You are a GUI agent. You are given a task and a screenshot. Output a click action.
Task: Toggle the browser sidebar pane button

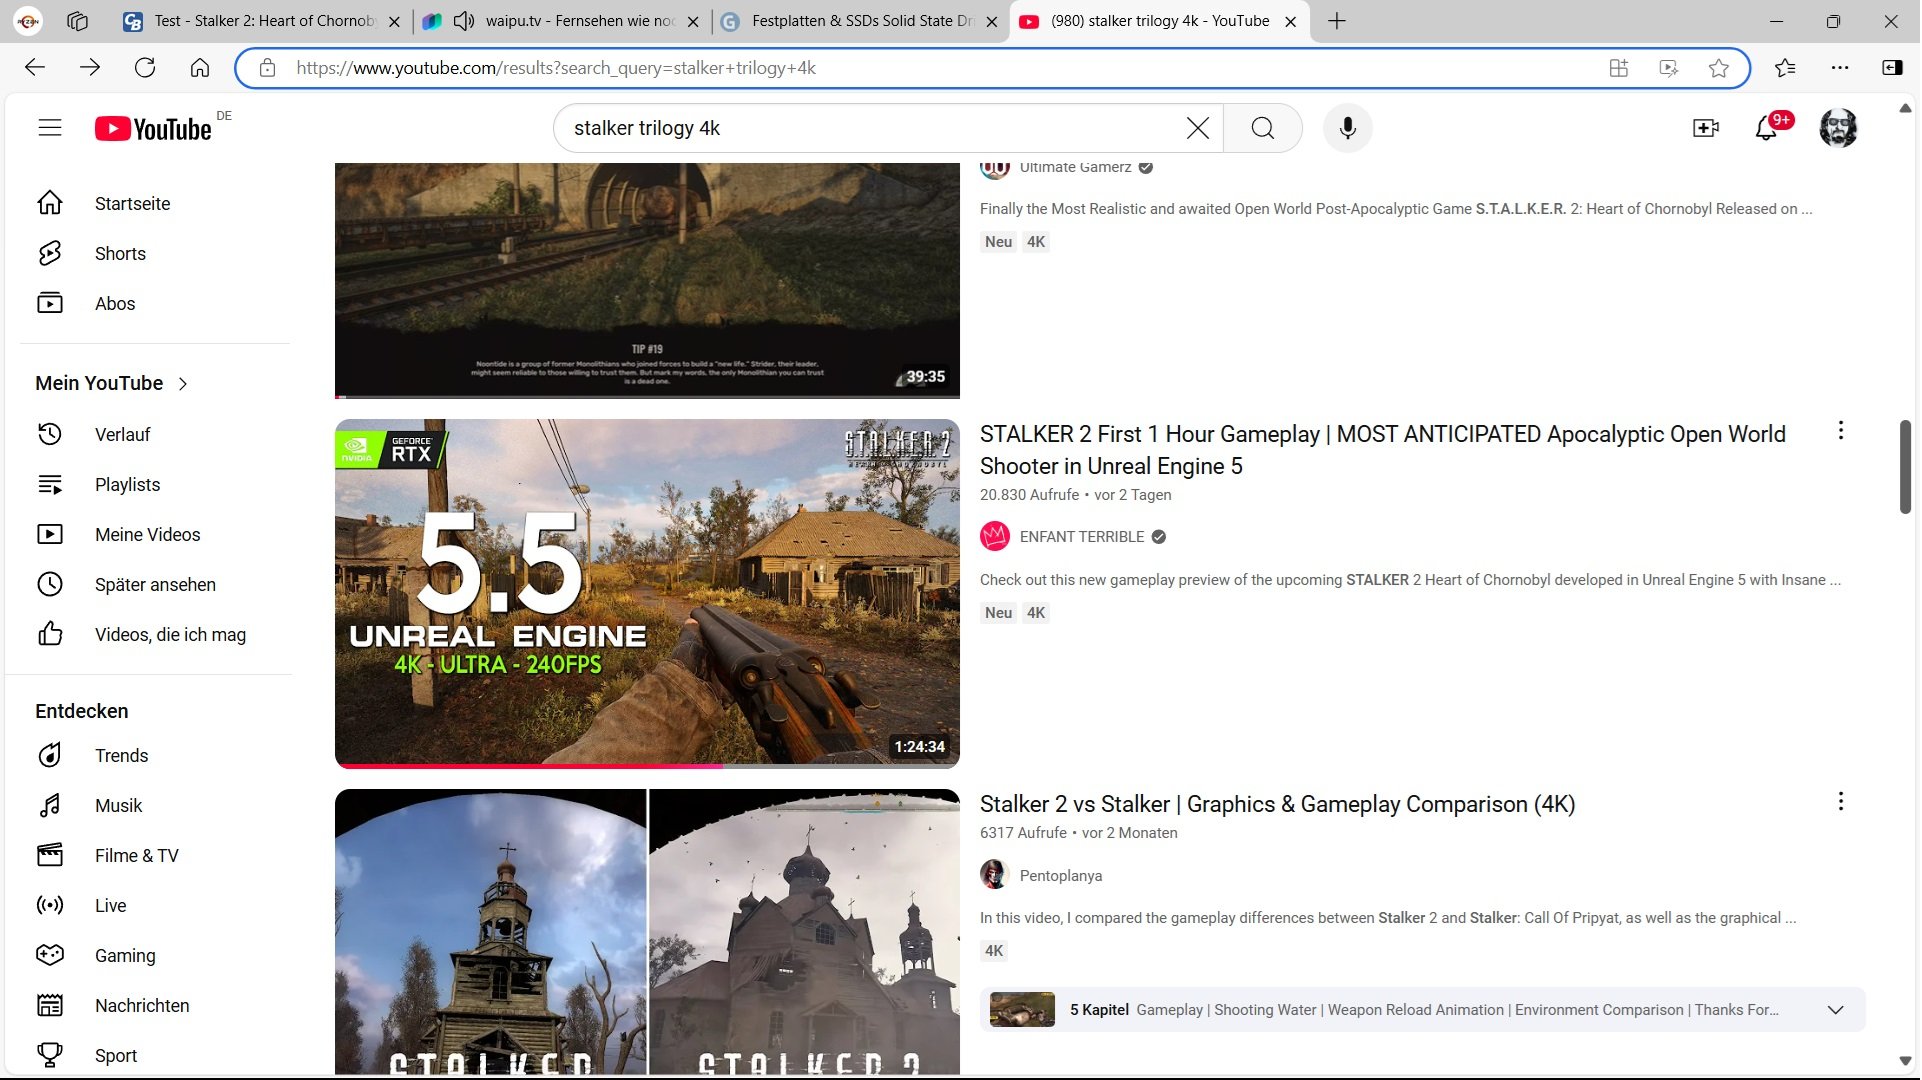tap(1892, 68)
